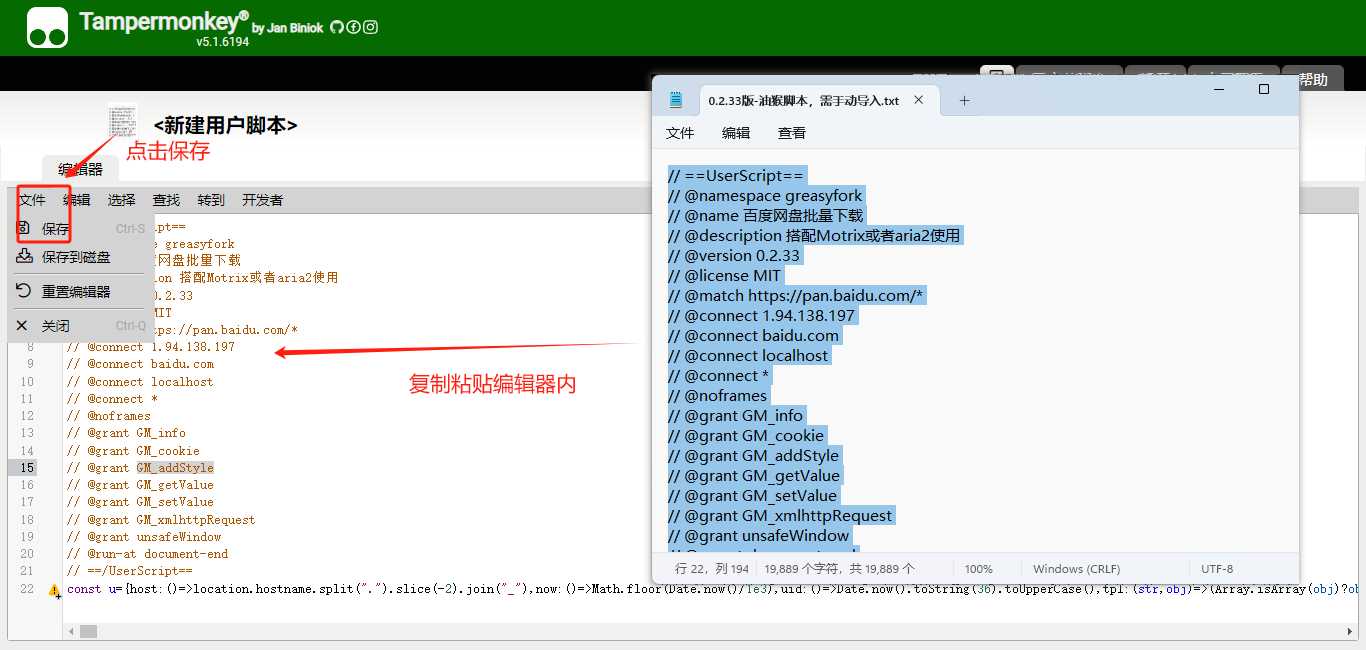Click '// @namespace greasyfork' in Notepad

[765, 196]
